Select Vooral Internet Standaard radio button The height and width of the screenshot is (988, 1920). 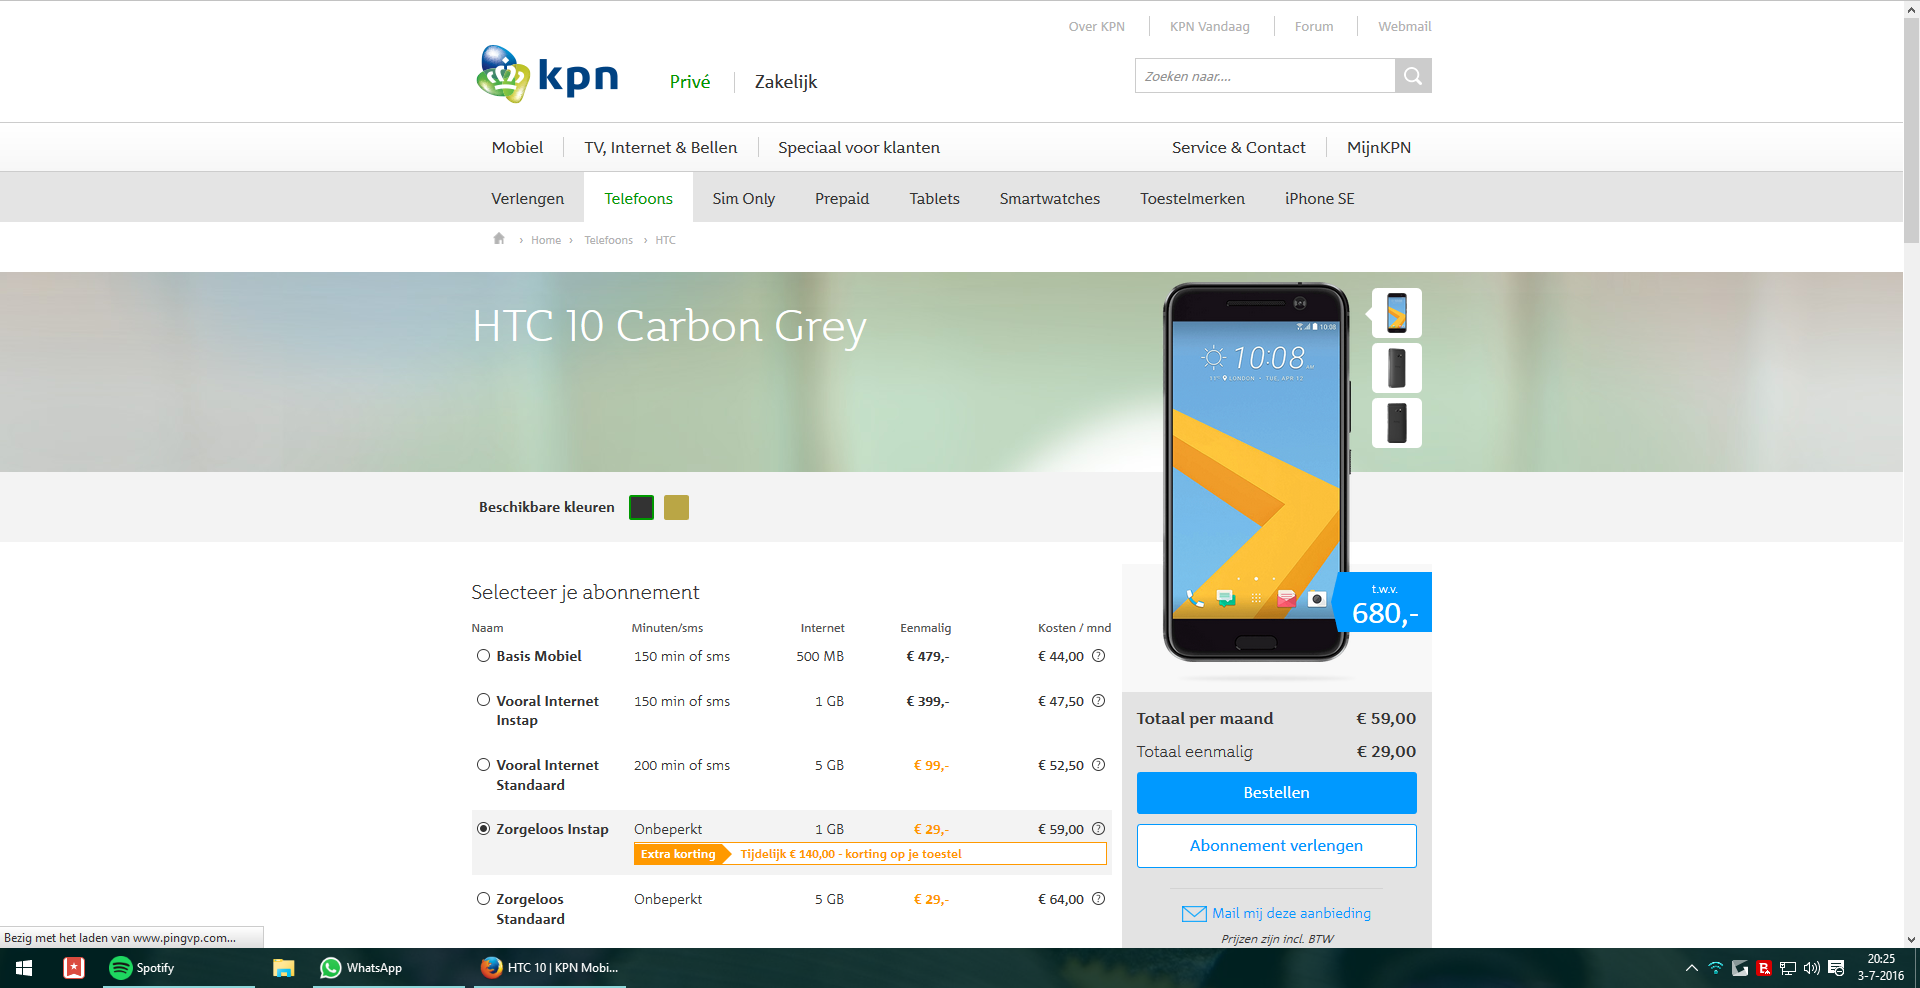pos(484,765)
